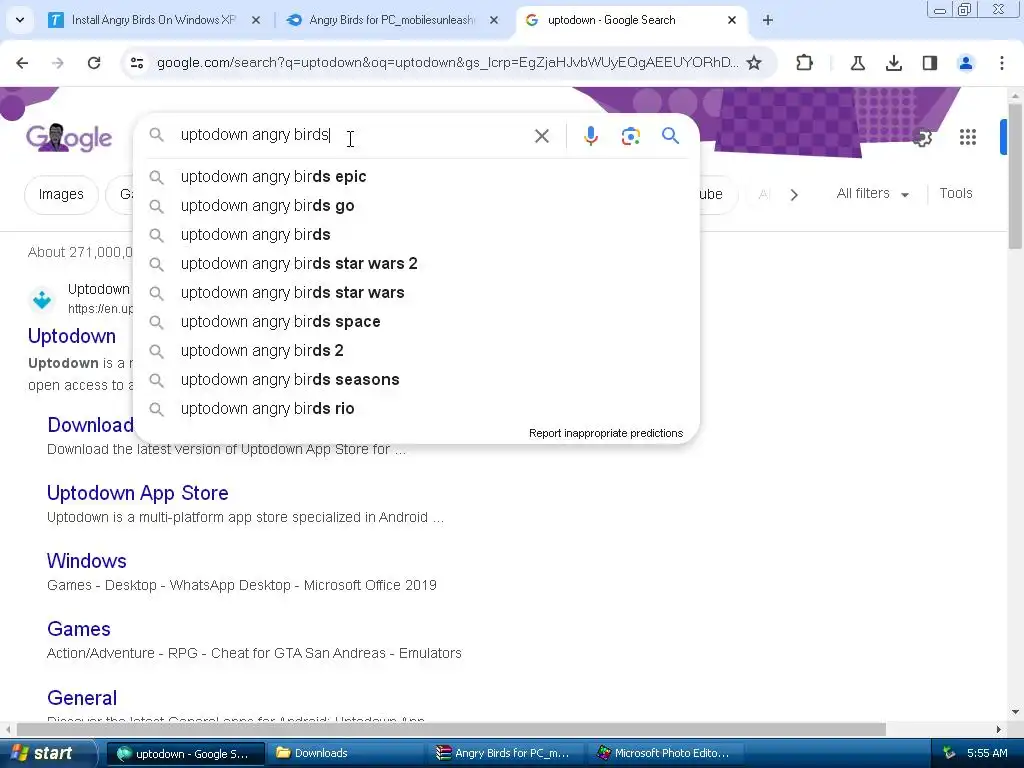This screenshot has width=1024, height=768.
Task: Pick suggestion ending in star wars without 2
Action: (417, 293)
